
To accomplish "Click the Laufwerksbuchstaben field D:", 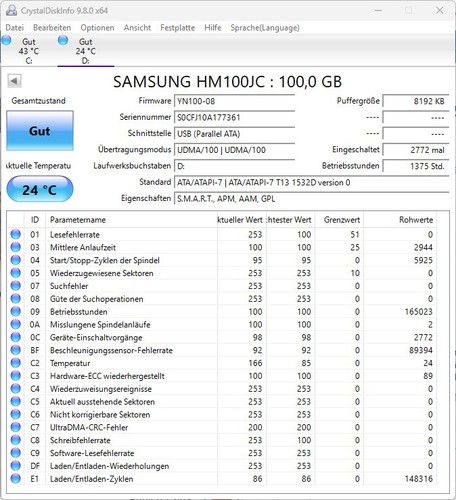I will tap(234, 166).
